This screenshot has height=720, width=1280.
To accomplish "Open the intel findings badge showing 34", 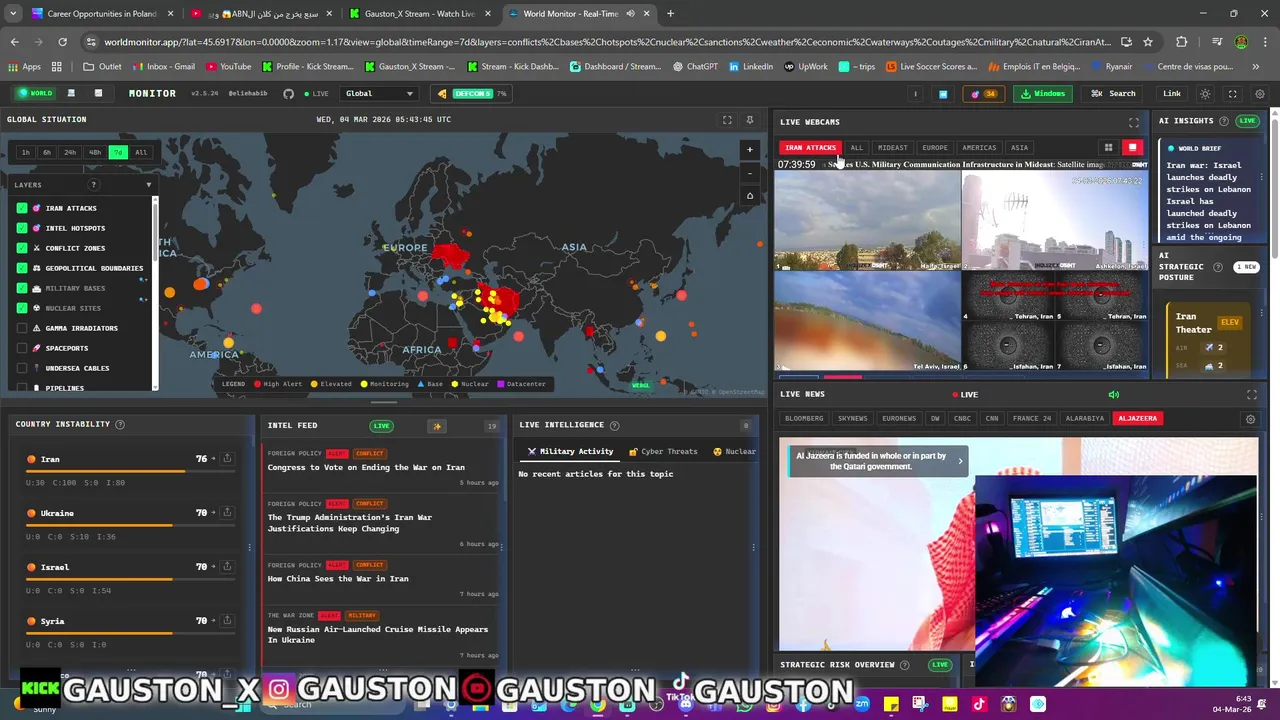I will tap(984, 94).
